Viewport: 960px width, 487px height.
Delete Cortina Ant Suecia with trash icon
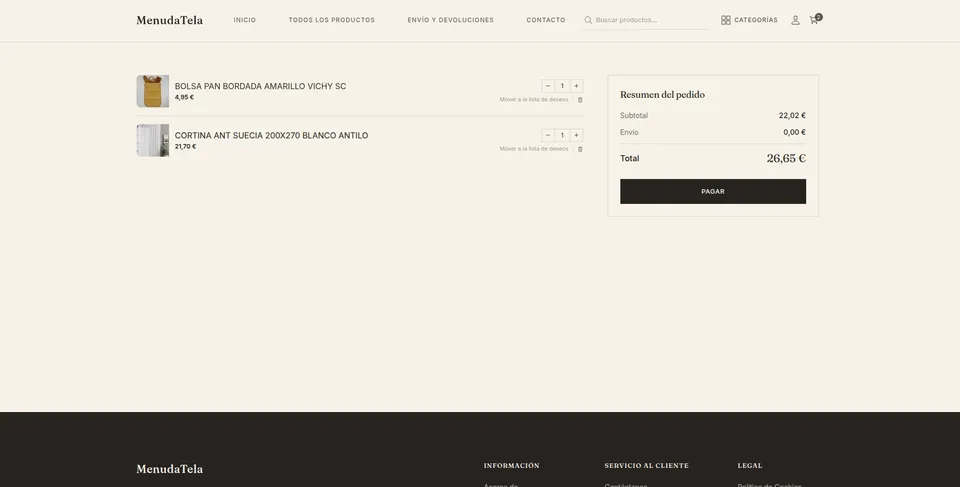[x=580, y=149]
